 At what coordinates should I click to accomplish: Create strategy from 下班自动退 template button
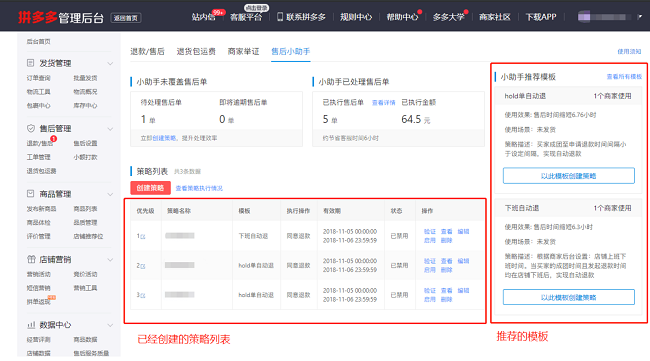(x=568, y=297)
